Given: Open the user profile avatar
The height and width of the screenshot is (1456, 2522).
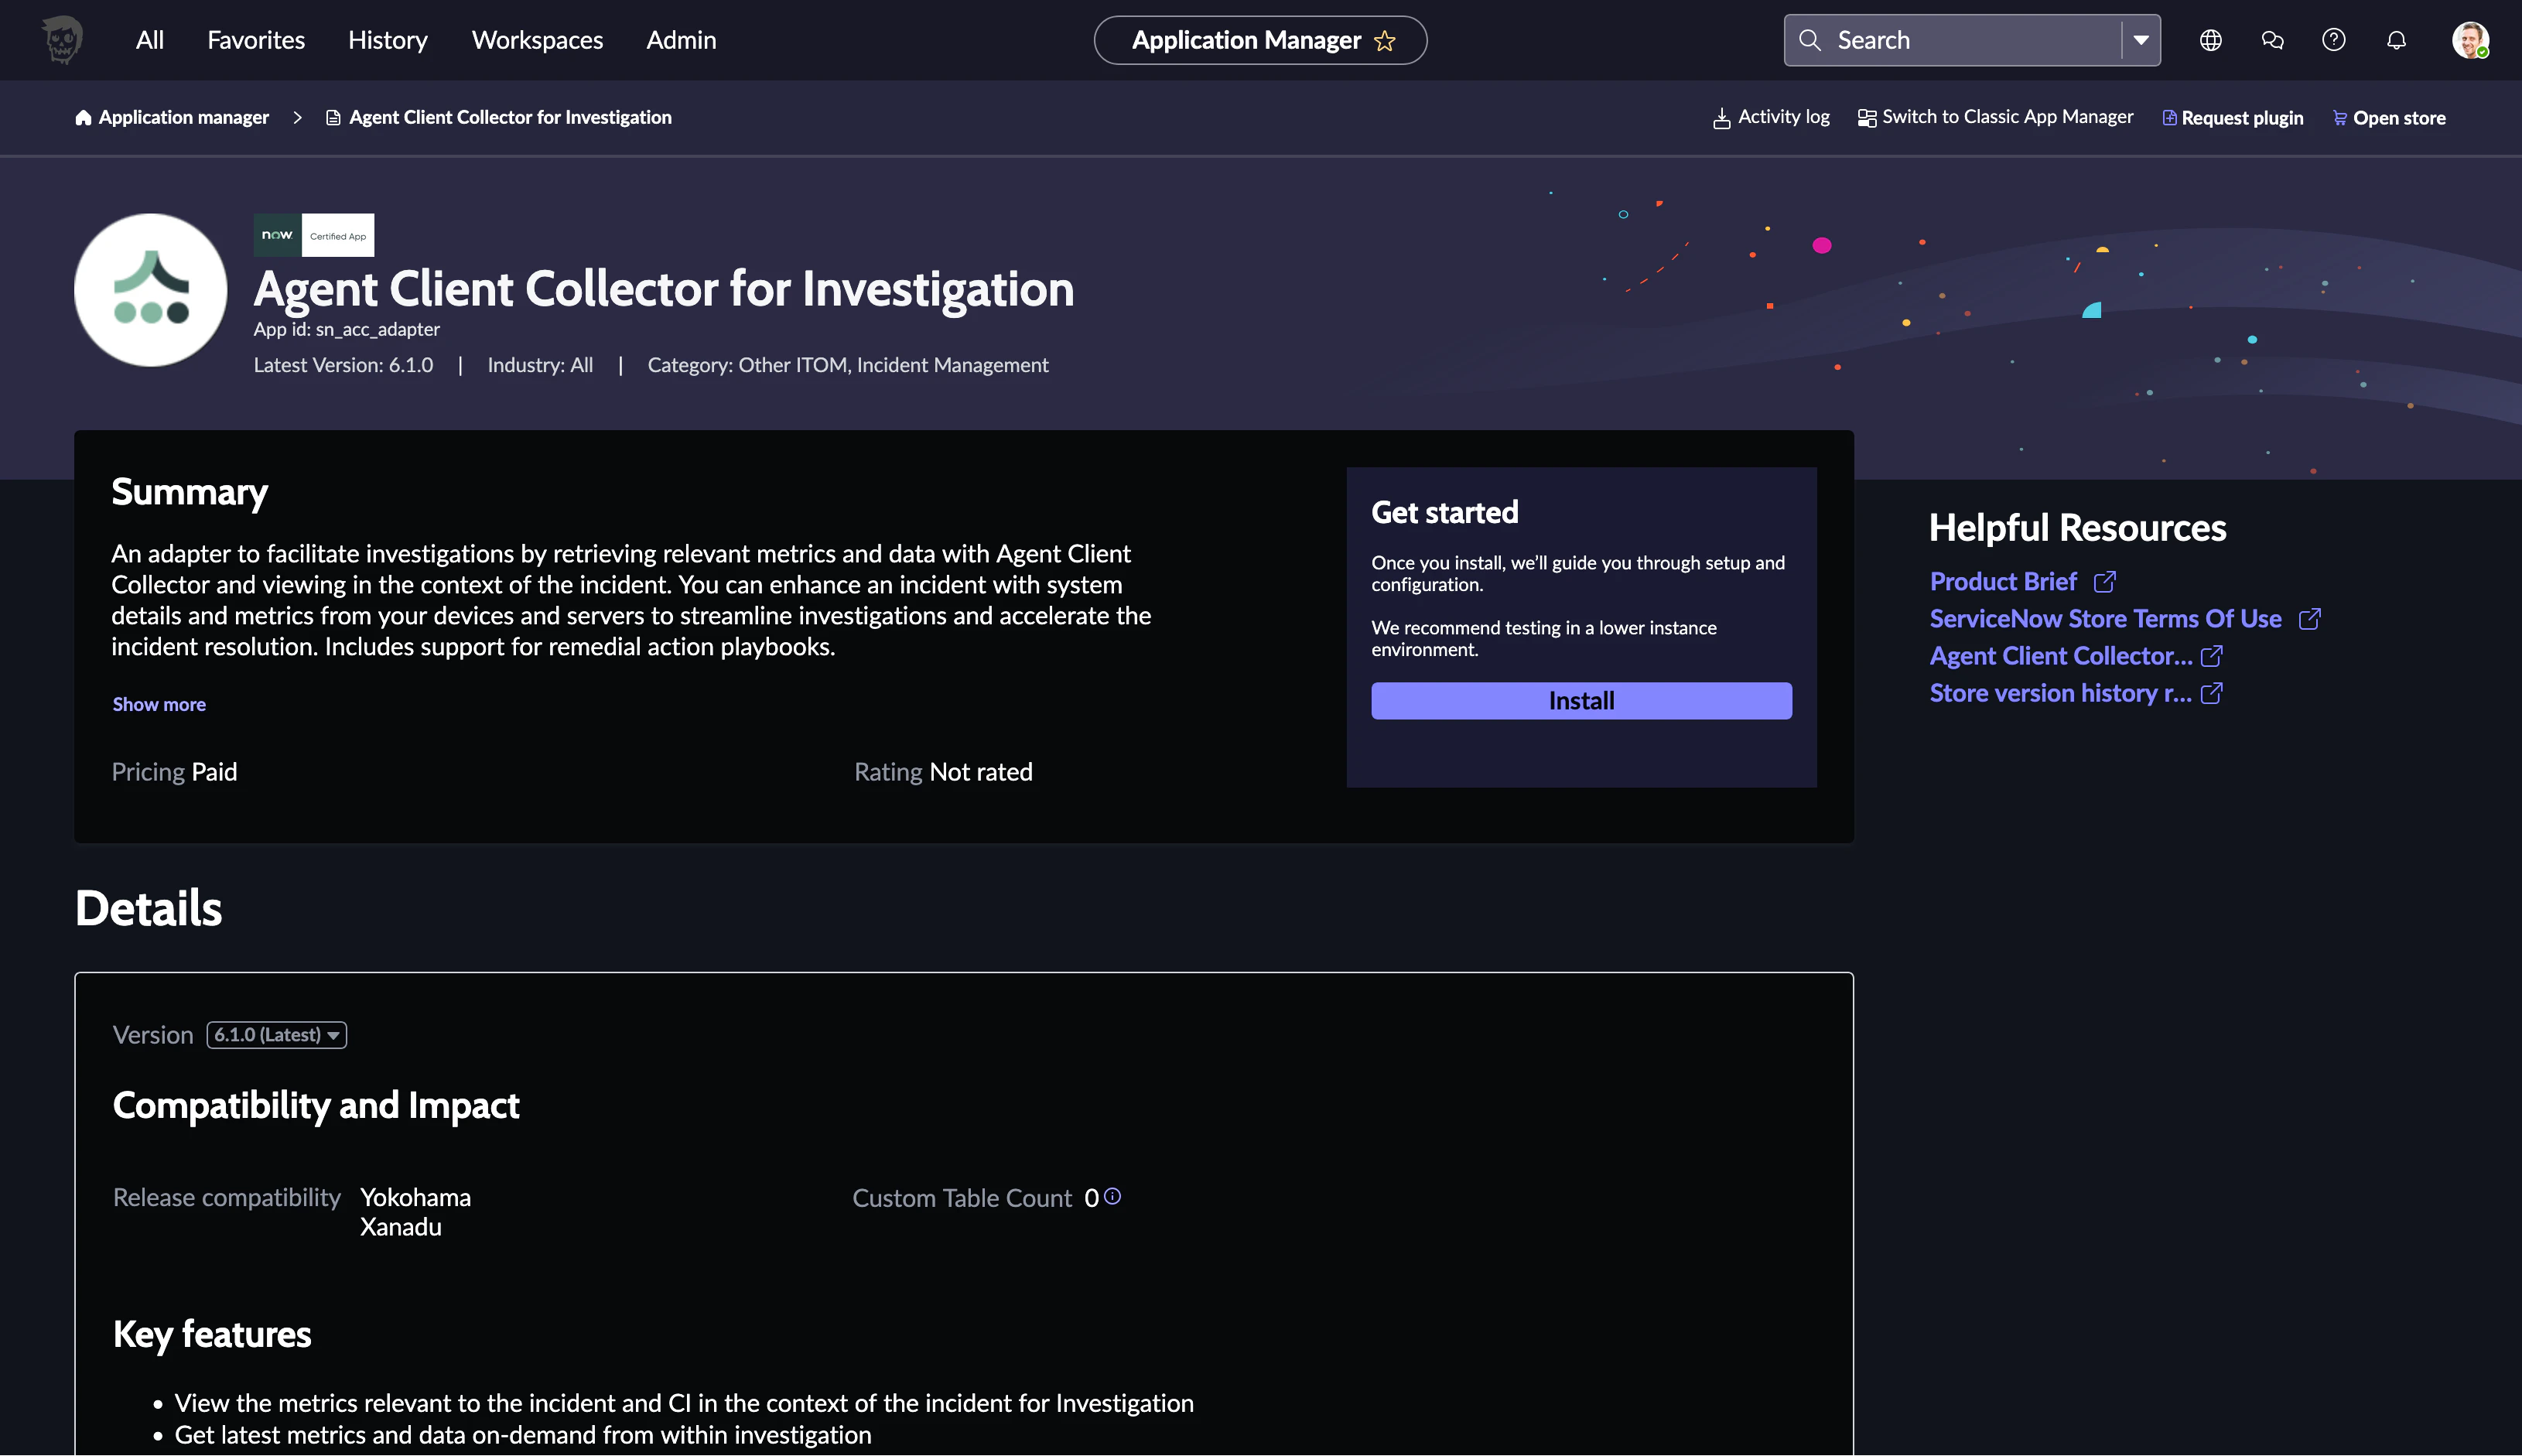Looking at the screenshot, I should pos(2470,40).
